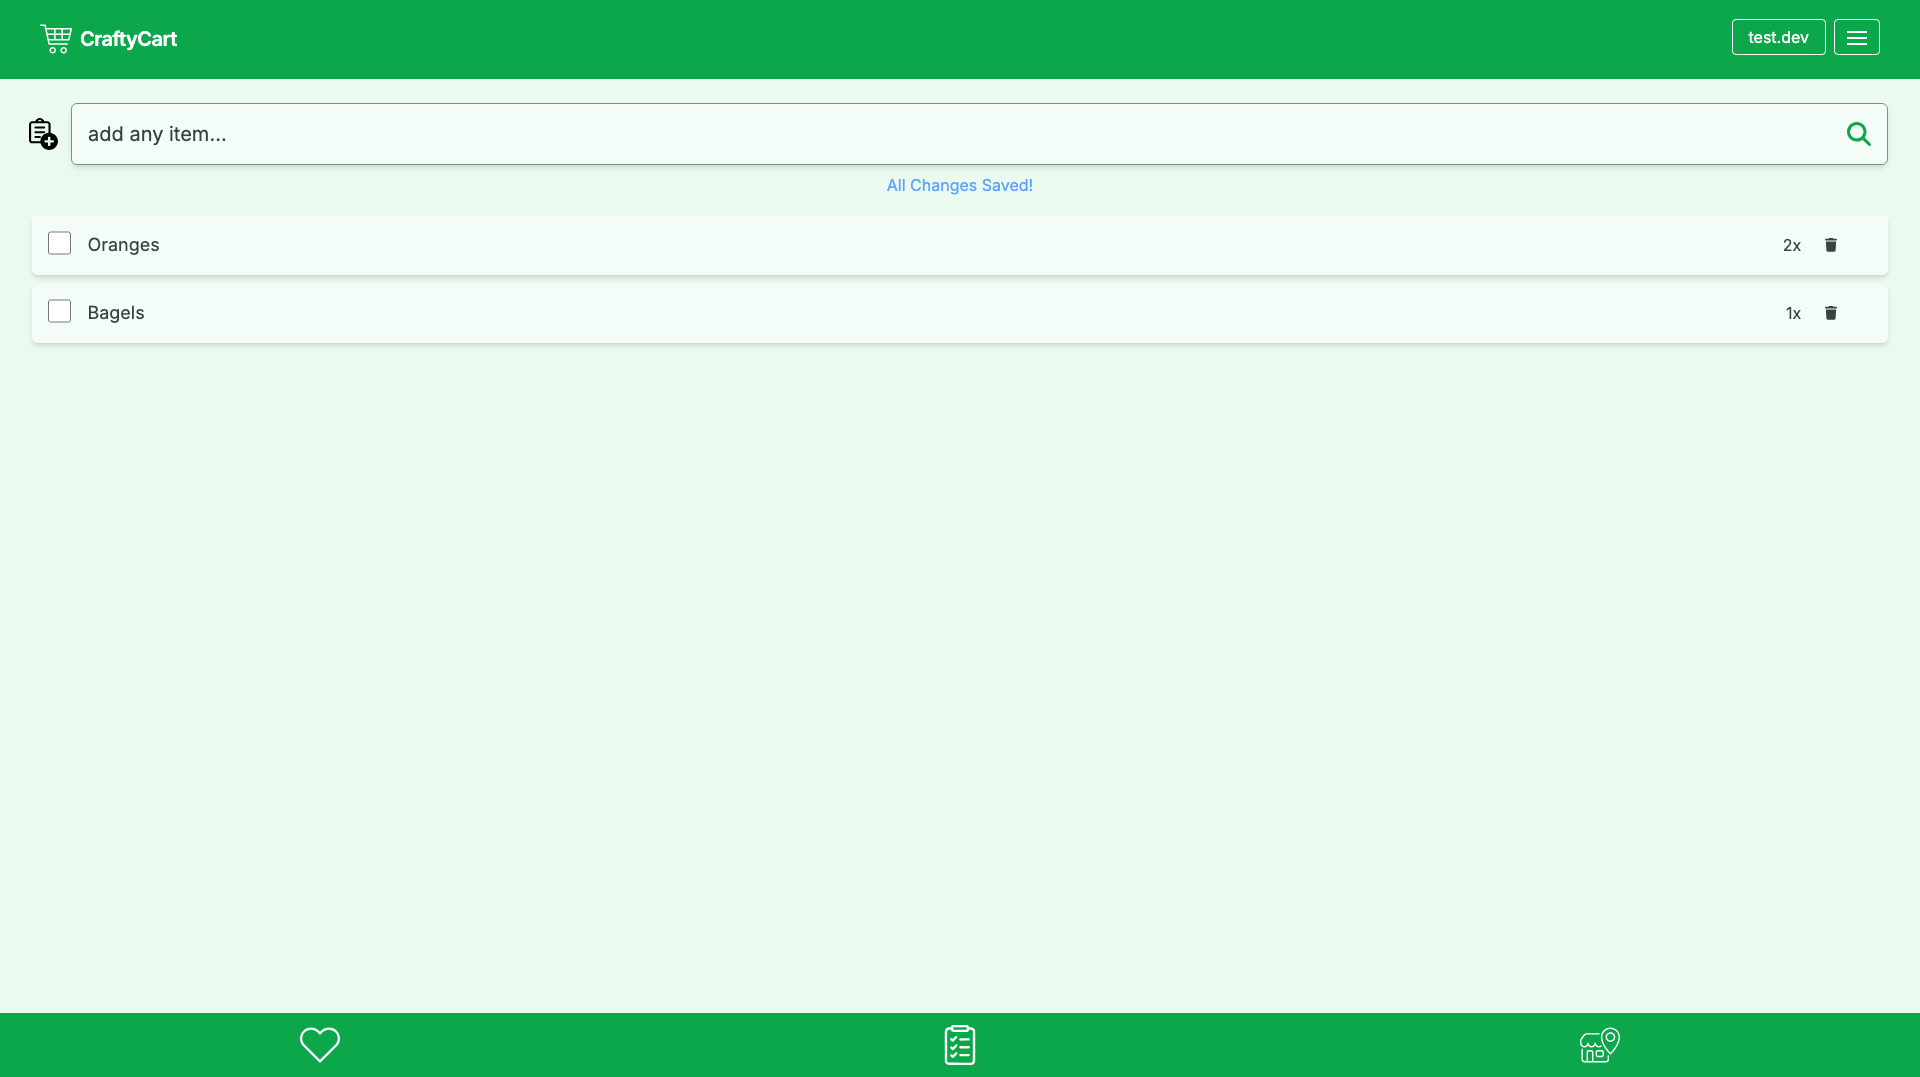
Task: Open the hamburger menu in header
Action: coord(1856,38)
